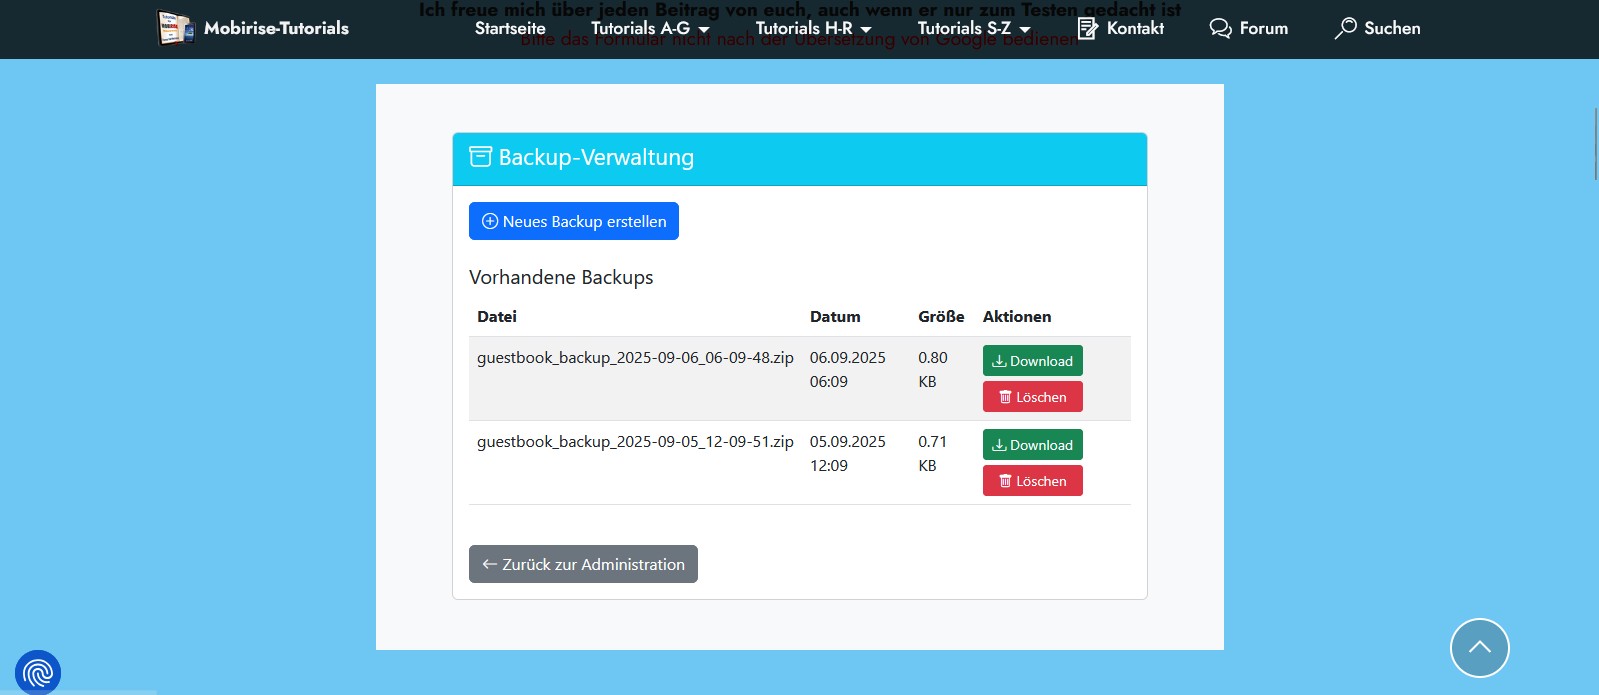Delete the 2025-09-05 backup with Löschen
The height and width of the screenshot is (695, 1599).
pos(1032,481)
